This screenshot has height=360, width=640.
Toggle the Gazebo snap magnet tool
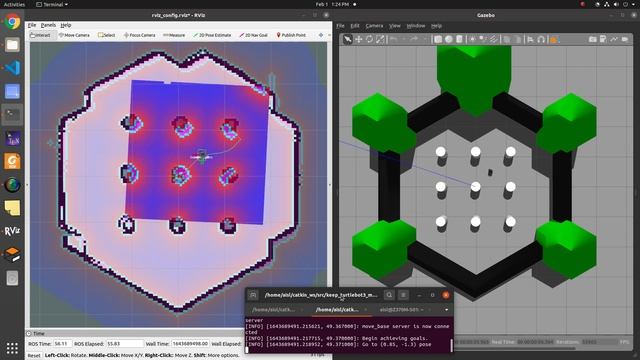tap(541, 39)
